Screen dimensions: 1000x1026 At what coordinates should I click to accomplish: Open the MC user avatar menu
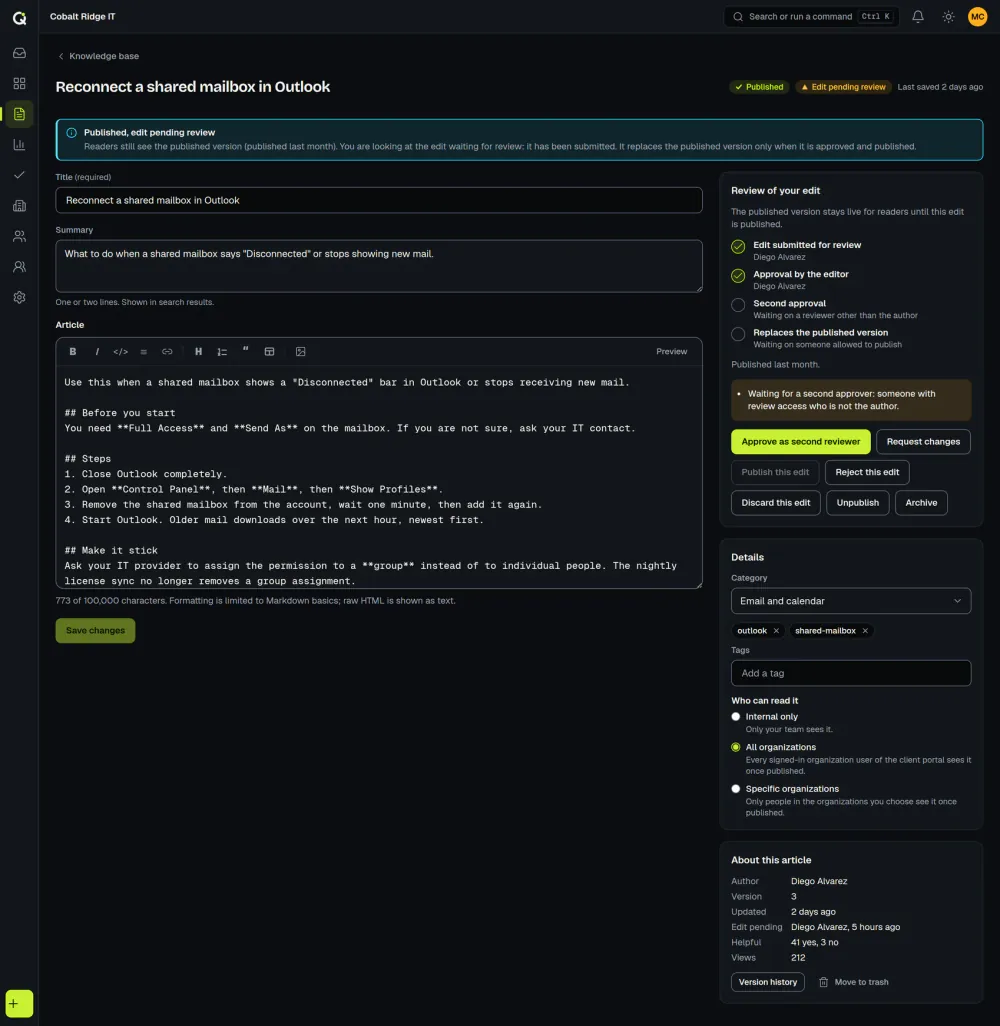pyautogui.click(x=977, y=17)
